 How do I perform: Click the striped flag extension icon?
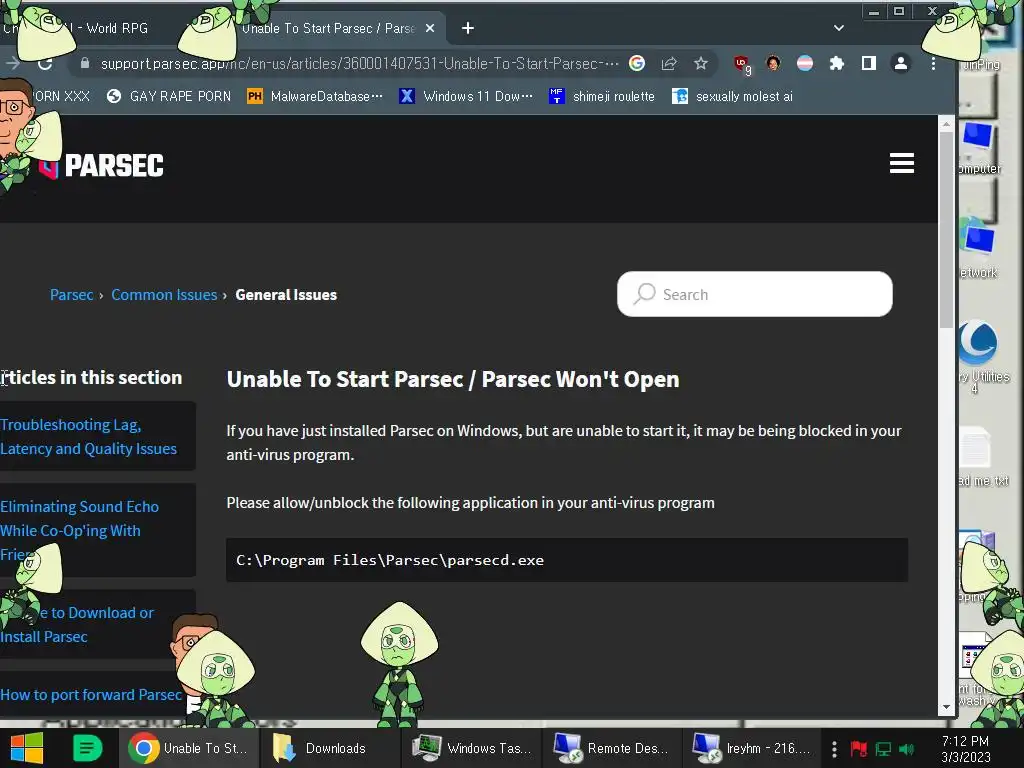[x=805, y=63]
